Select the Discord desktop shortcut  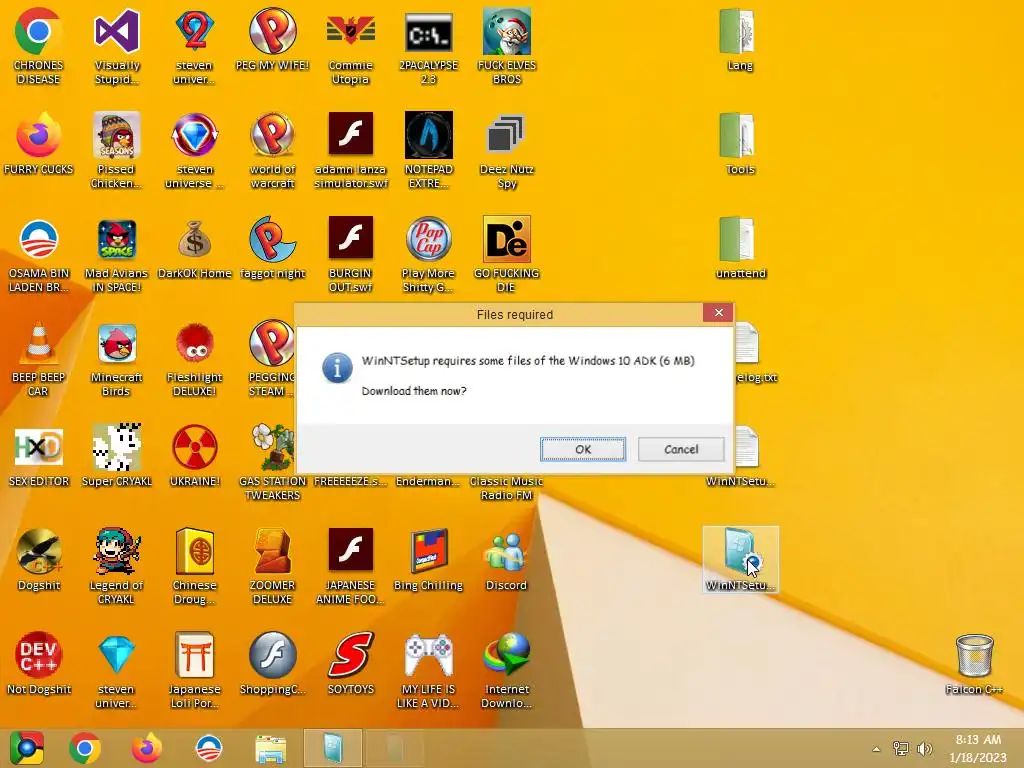506,560
